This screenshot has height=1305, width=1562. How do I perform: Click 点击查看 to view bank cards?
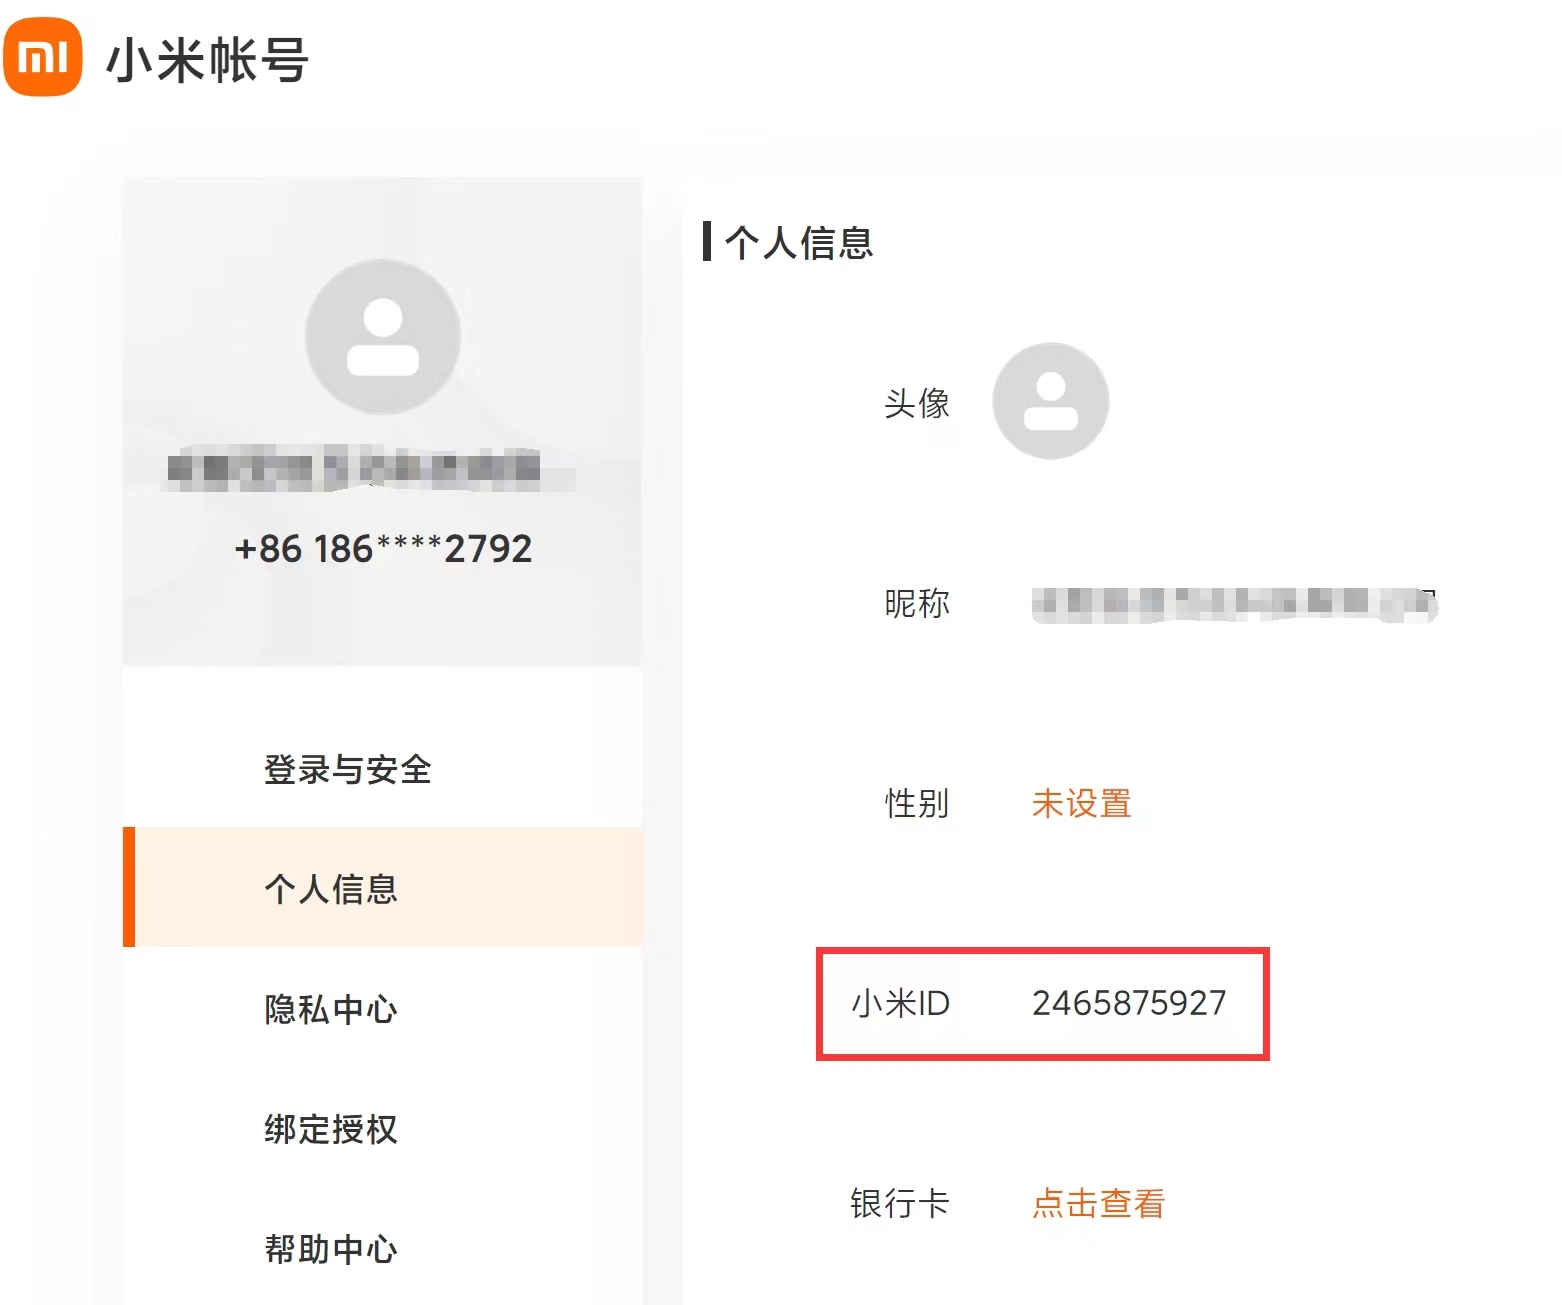pyautogui.click(x=1098, y=1203)
